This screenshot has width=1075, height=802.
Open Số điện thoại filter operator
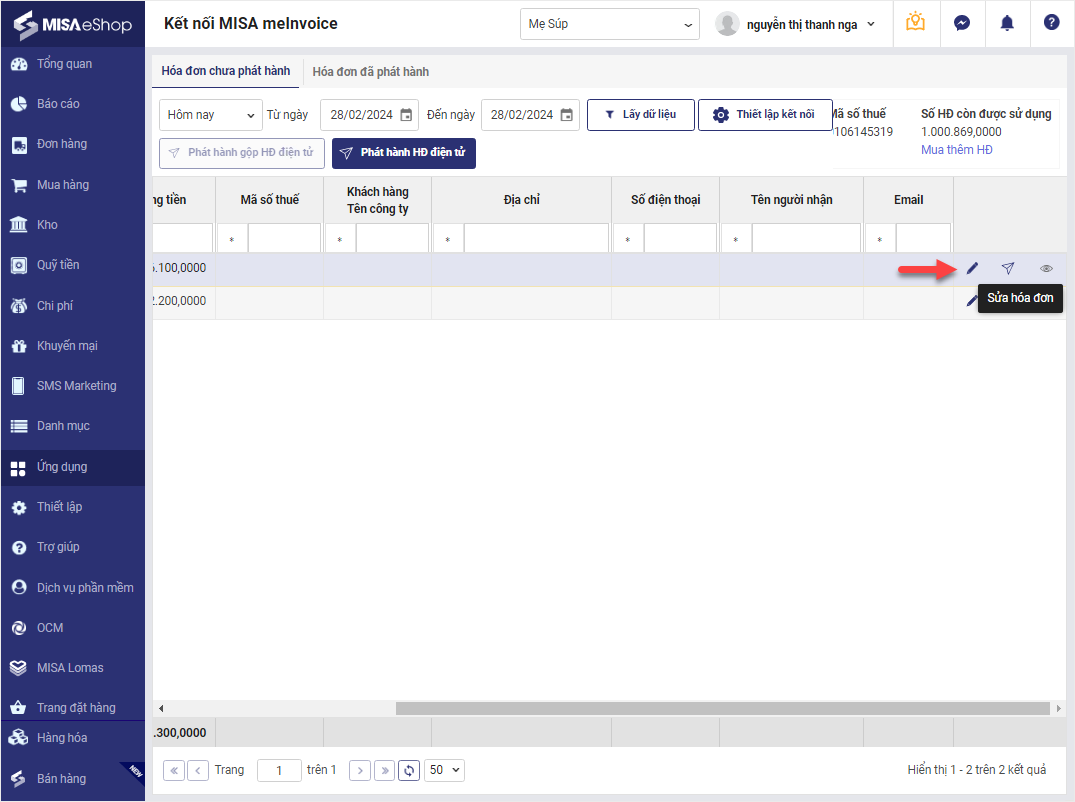pos(628,240)
